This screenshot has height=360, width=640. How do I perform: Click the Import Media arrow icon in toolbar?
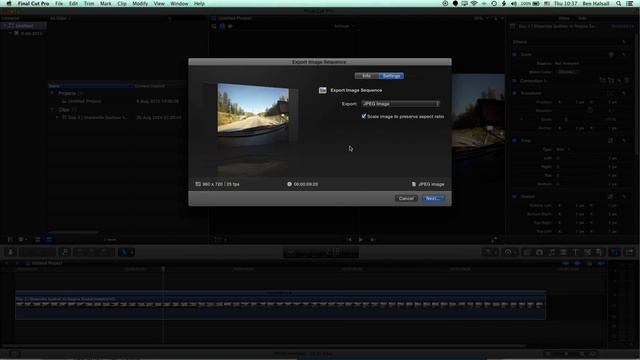tap(11, 252)
